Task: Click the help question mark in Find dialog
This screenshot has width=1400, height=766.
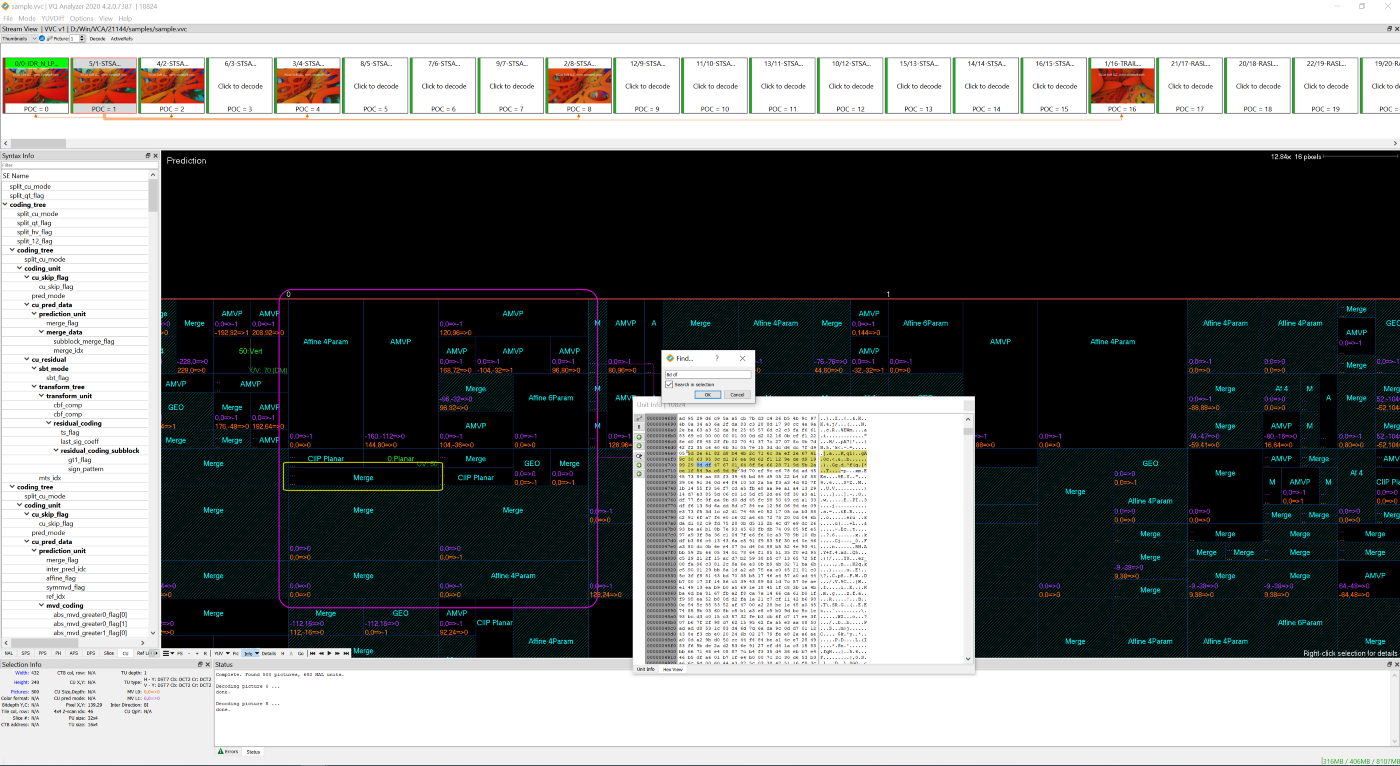Action: (716, 358)
